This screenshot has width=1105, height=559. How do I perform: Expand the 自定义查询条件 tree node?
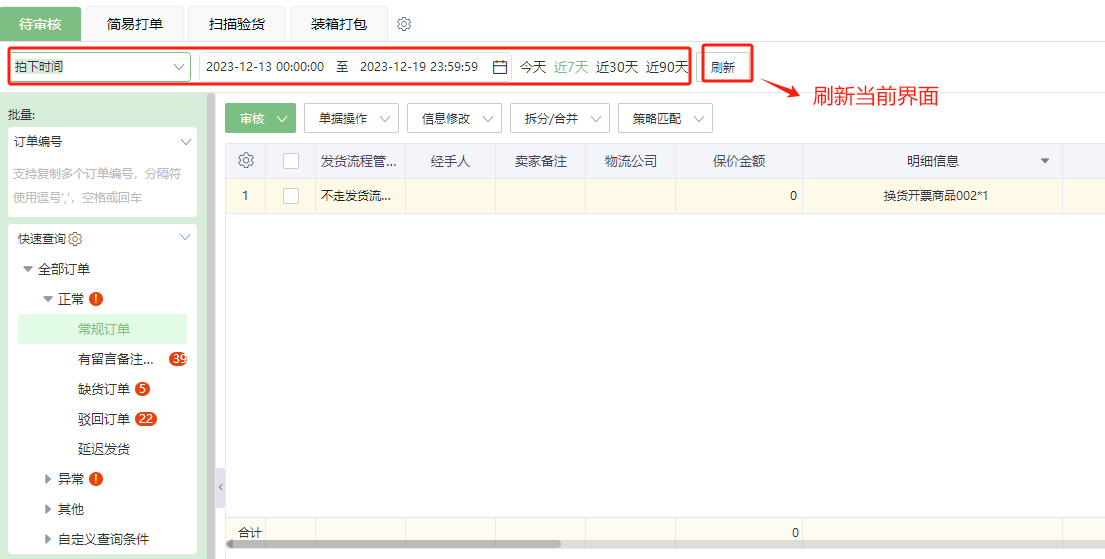[x=48, y=539]
